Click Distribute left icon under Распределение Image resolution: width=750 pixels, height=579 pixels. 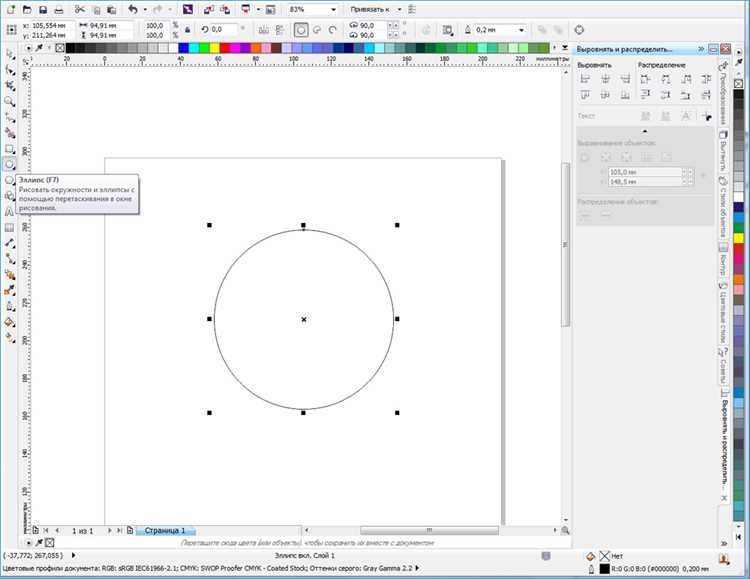click(x=645, y=79)
